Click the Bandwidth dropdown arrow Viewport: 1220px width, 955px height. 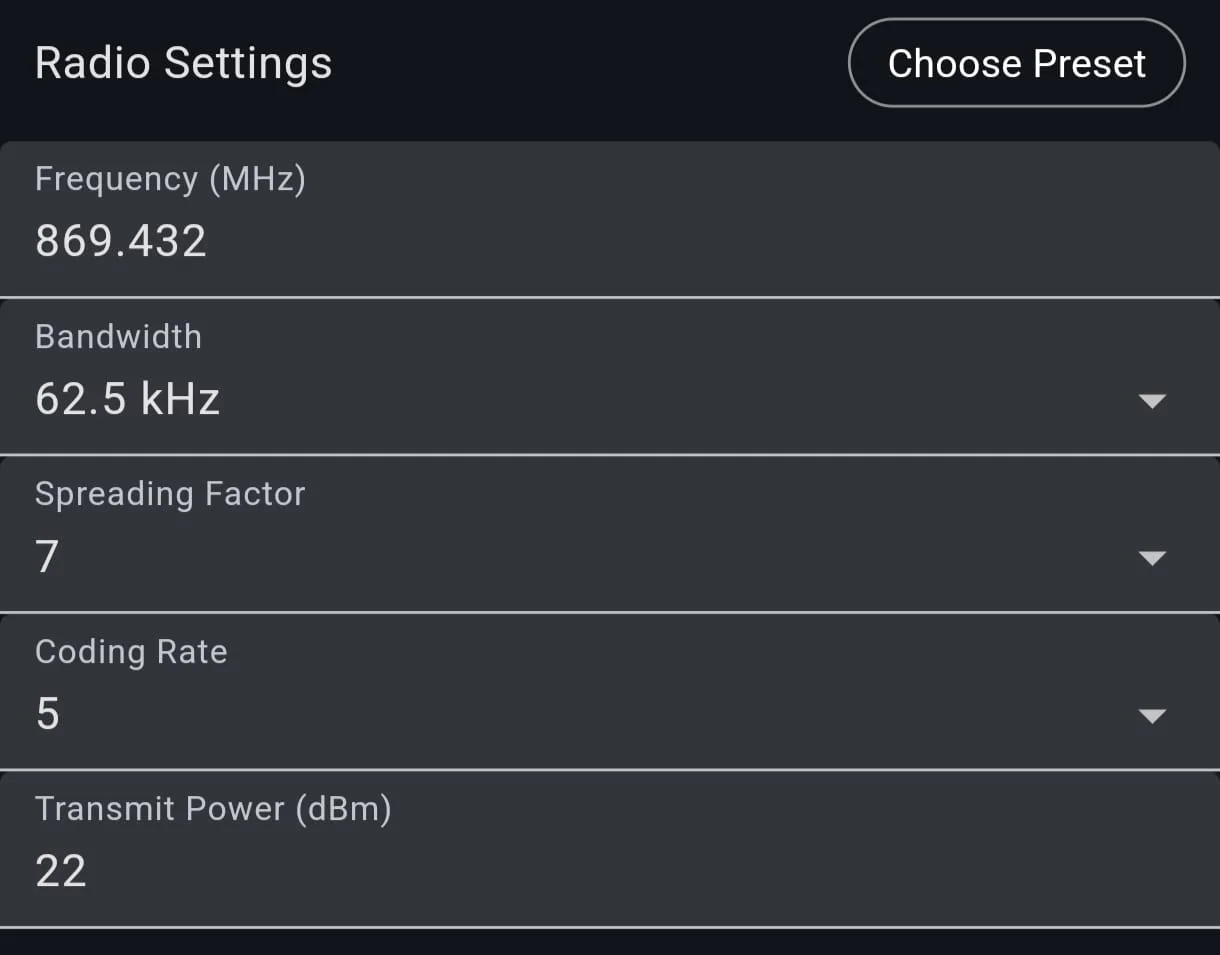pyautogui.click(x=1152, y=401)
